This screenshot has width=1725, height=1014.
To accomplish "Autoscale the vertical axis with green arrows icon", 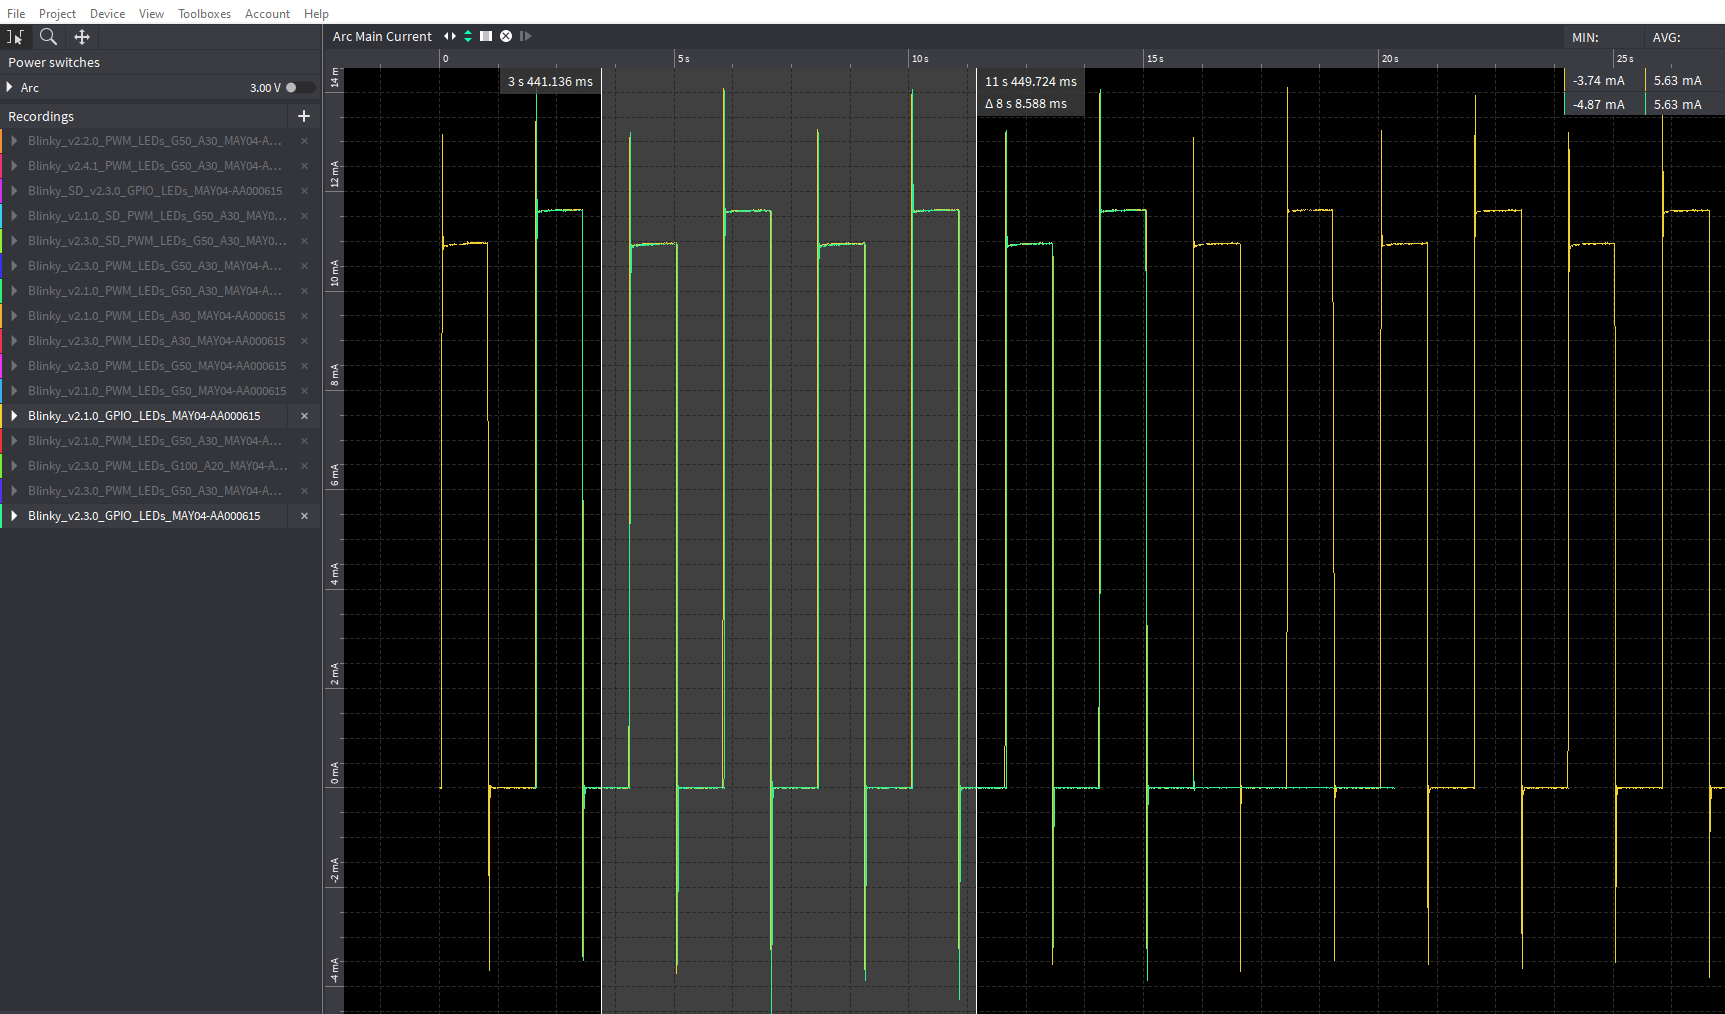I will 467,36.
